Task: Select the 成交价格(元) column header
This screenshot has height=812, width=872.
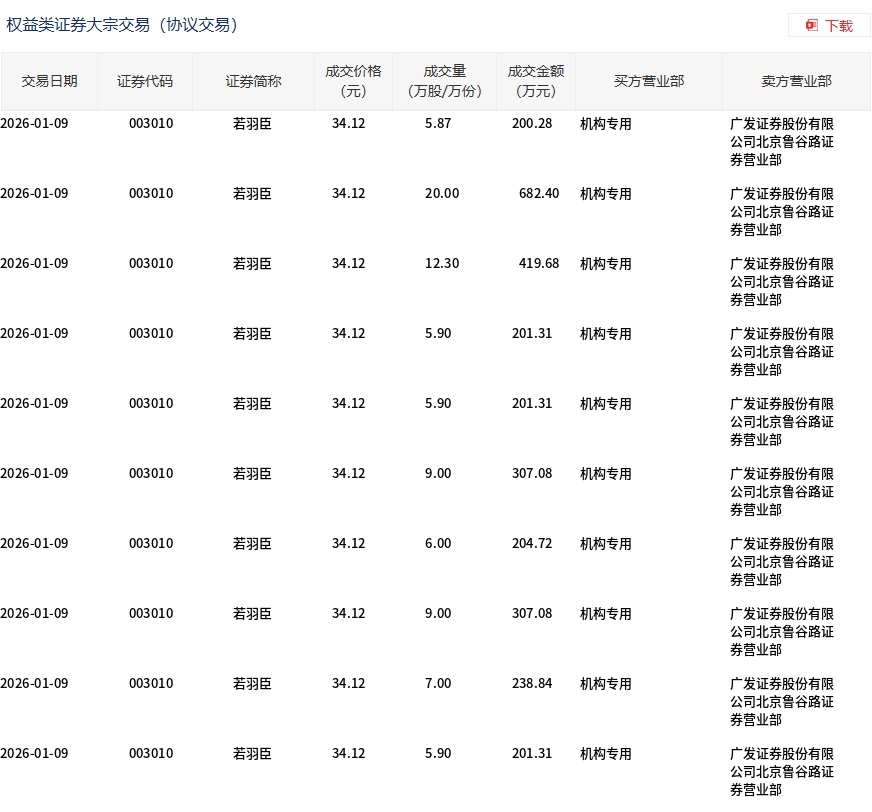Action: pos(353,81)
